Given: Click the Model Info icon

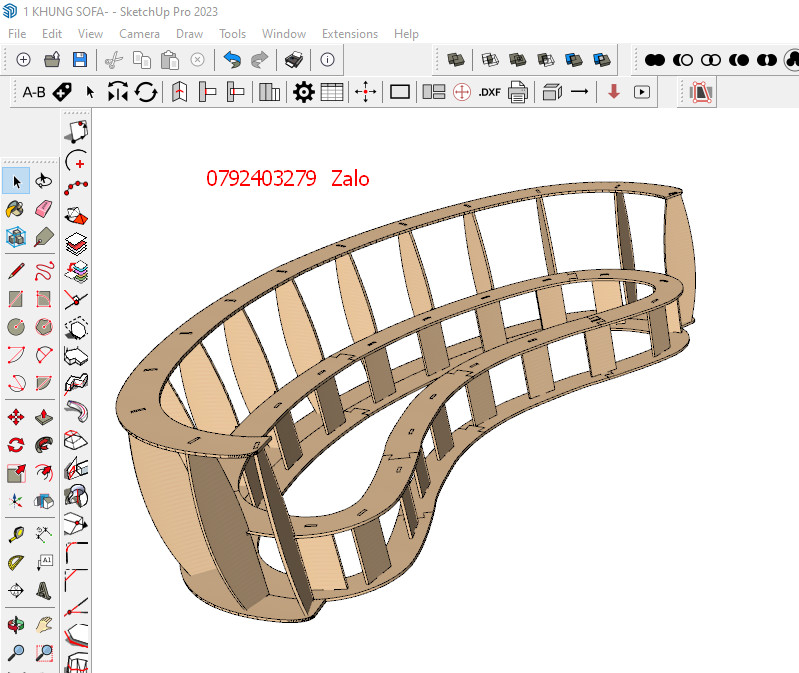Looking at the screenshot, I should pyautogui.click(x=327, y=60).
